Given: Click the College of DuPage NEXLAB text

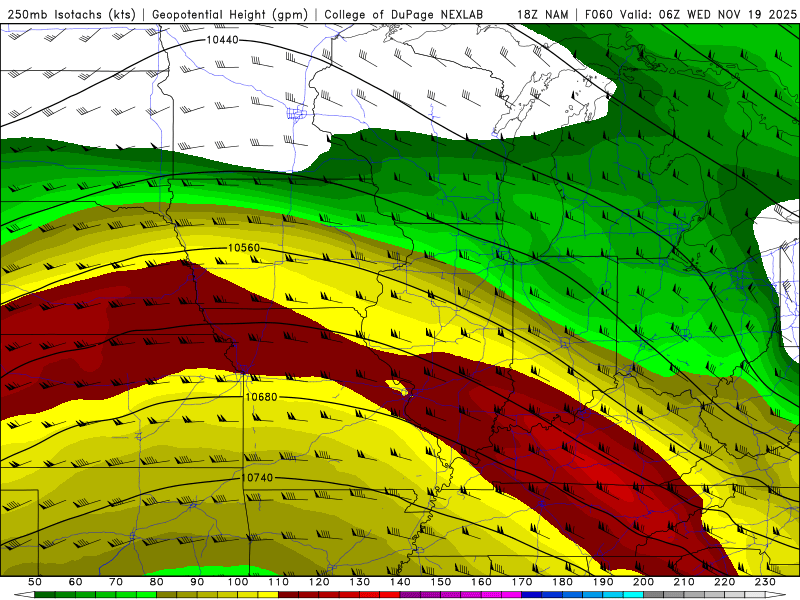Looking at the screenshot, I should (404, 14).
